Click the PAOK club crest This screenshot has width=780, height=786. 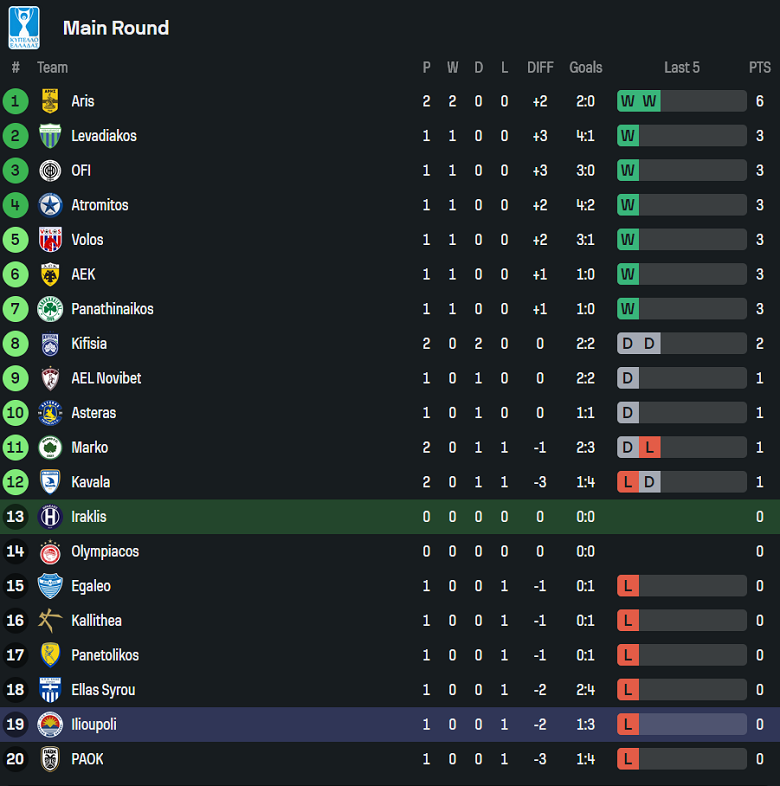pos(50,759)
